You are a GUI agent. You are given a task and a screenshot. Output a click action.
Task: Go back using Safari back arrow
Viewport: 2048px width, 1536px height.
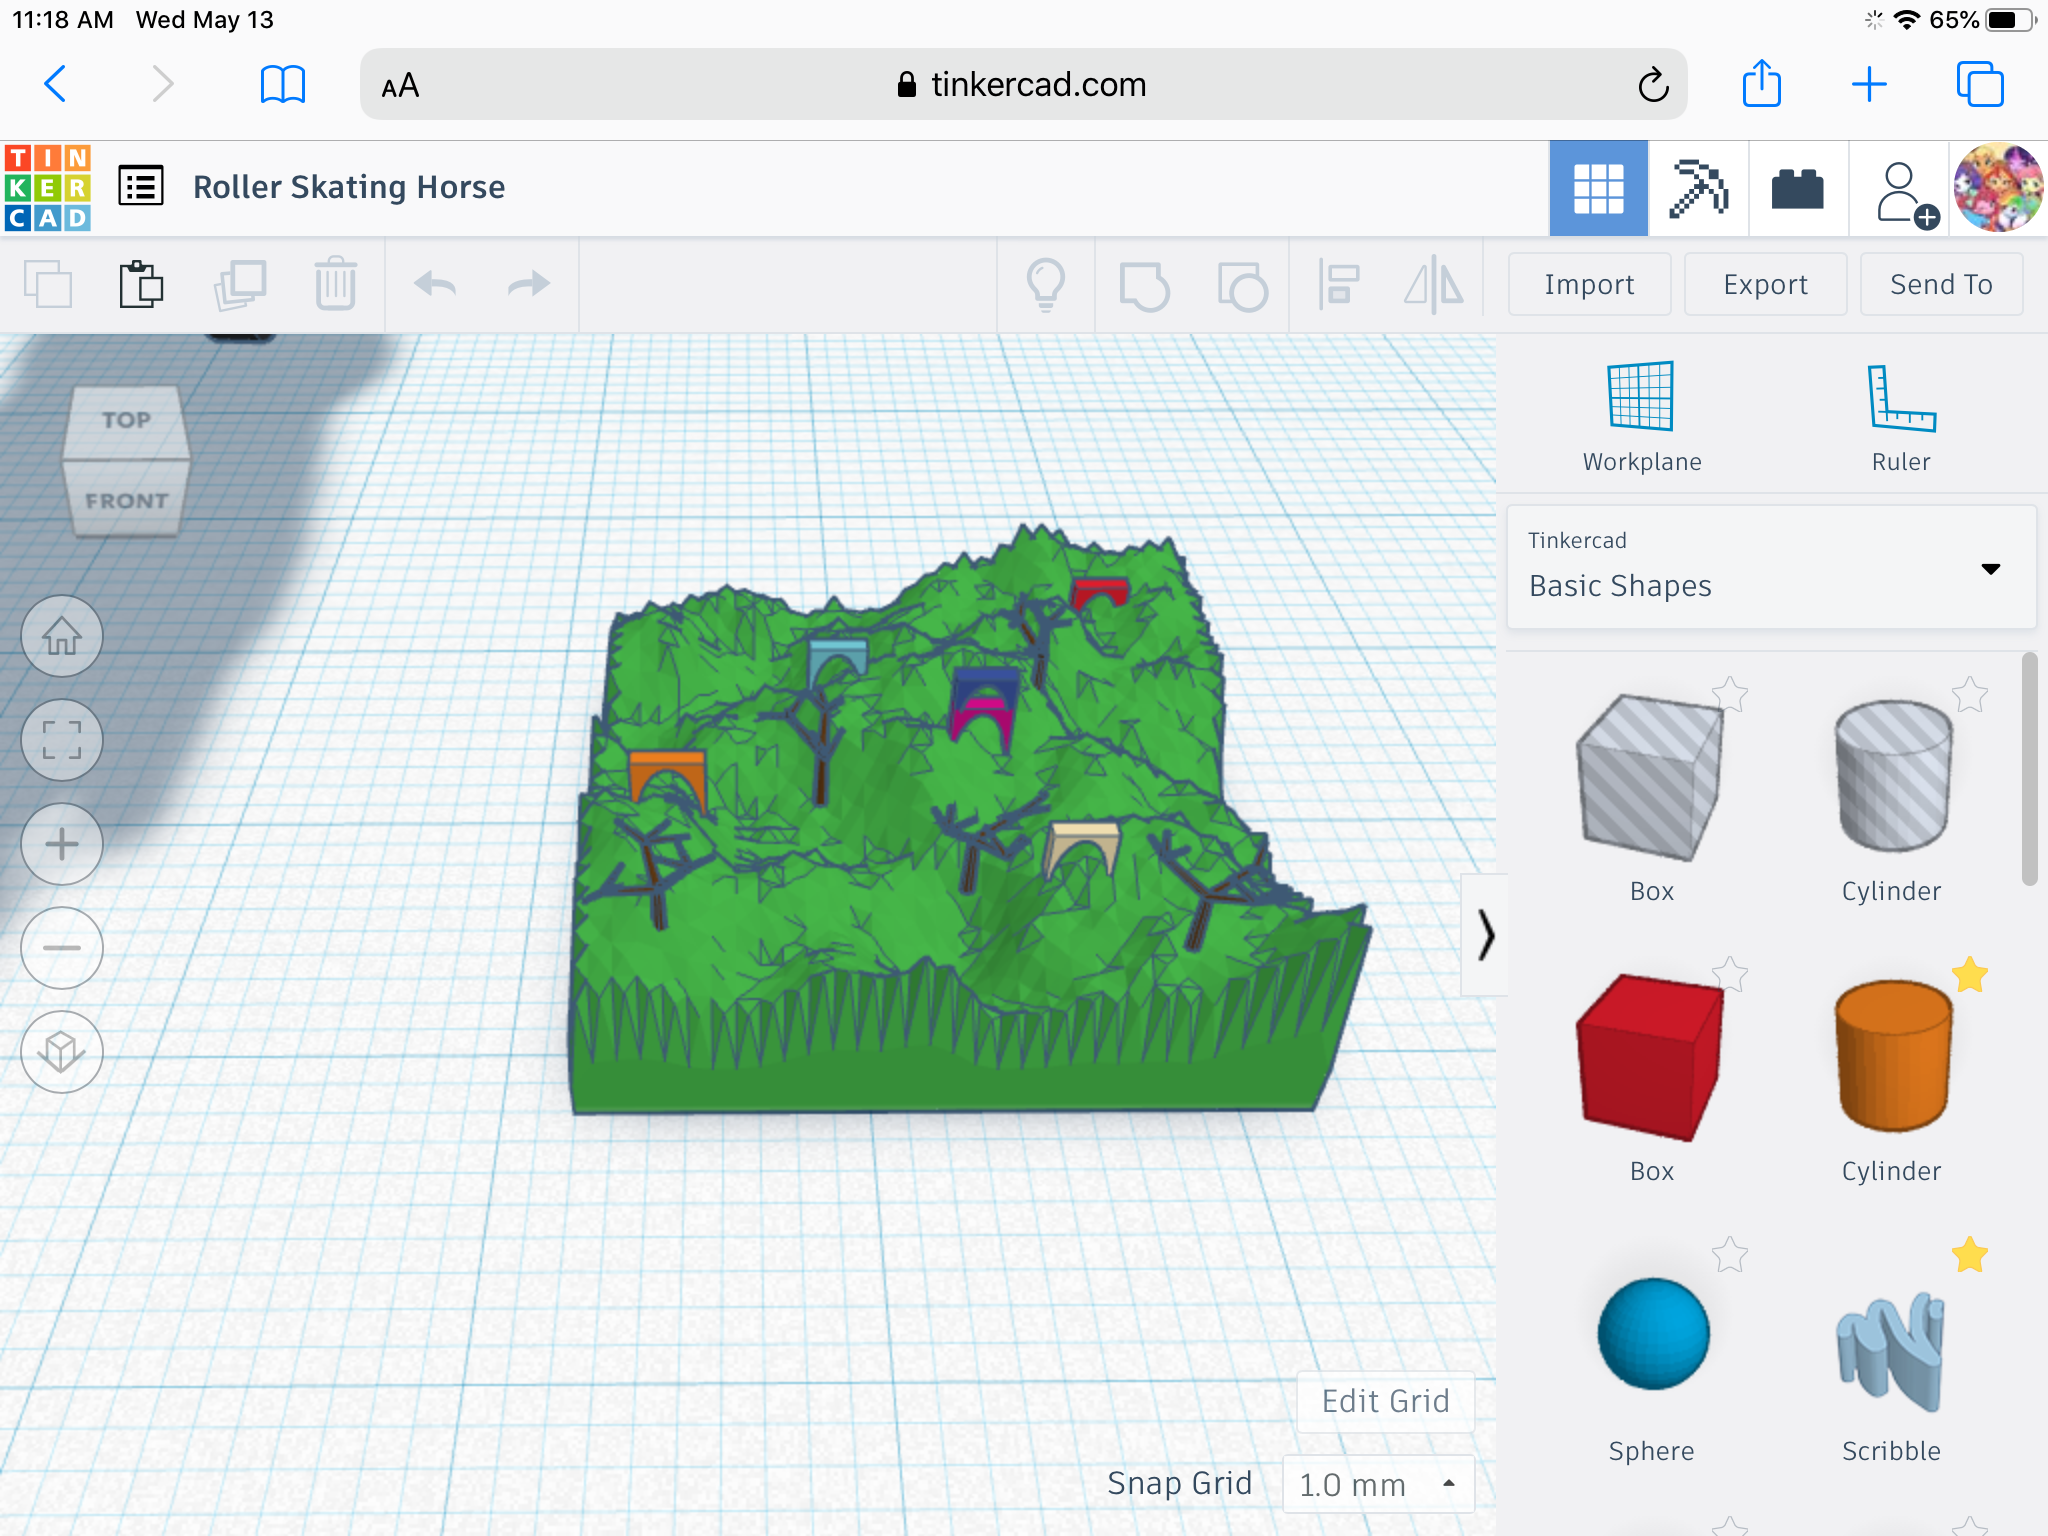pos(56,84)
